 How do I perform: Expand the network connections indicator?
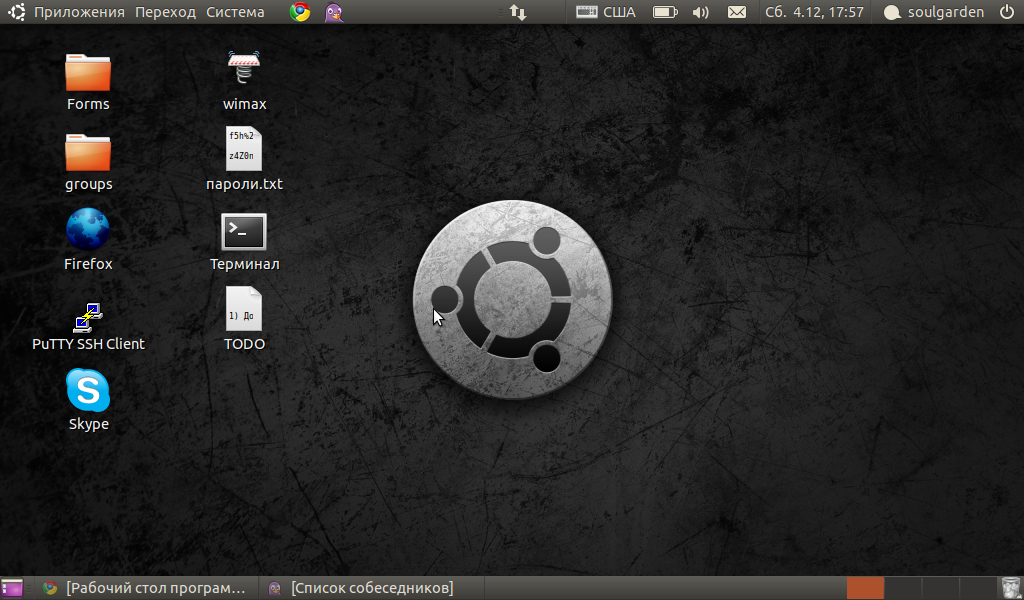click(518, 12)
